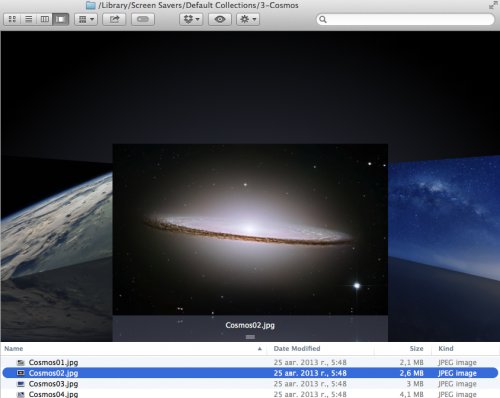The width and height of the screenshot is (500, 398).
Task: Grab the Cover Flow resize handle
Action: pyautogui.click(x=250, y=337)
